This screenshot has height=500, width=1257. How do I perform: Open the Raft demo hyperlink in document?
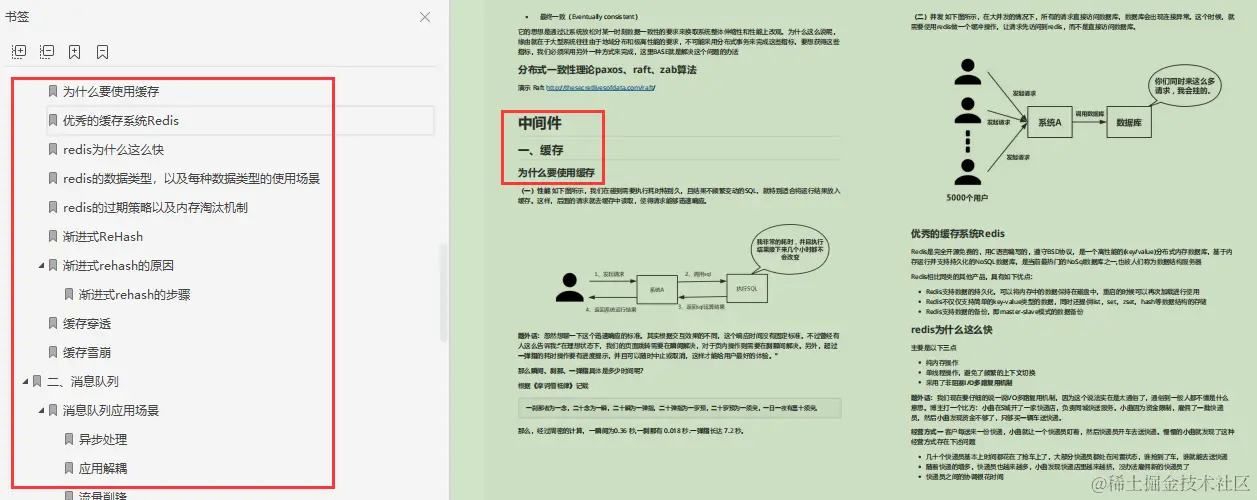600,88
